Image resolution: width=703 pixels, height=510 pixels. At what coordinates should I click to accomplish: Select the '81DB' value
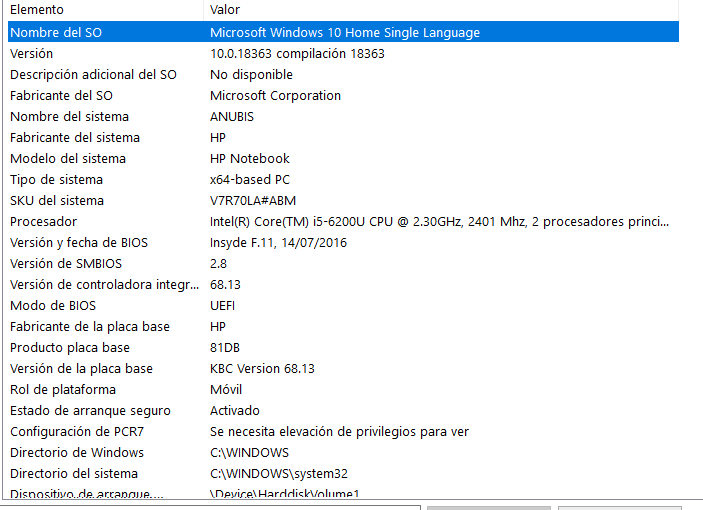click(x=225, y=348)
